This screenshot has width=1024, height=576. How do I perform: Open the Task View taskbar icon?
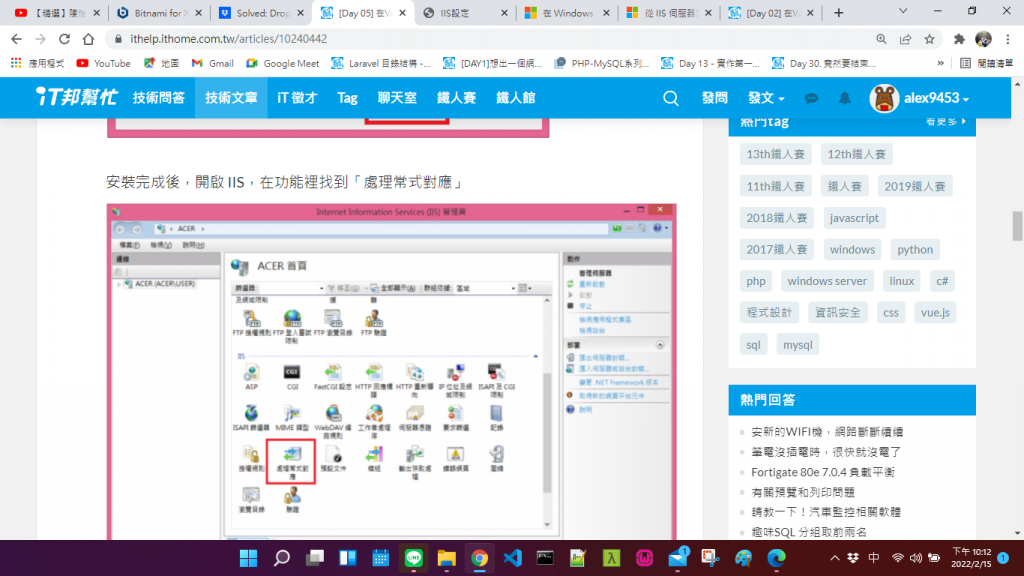pyautogui.click(x=315, y=558)
